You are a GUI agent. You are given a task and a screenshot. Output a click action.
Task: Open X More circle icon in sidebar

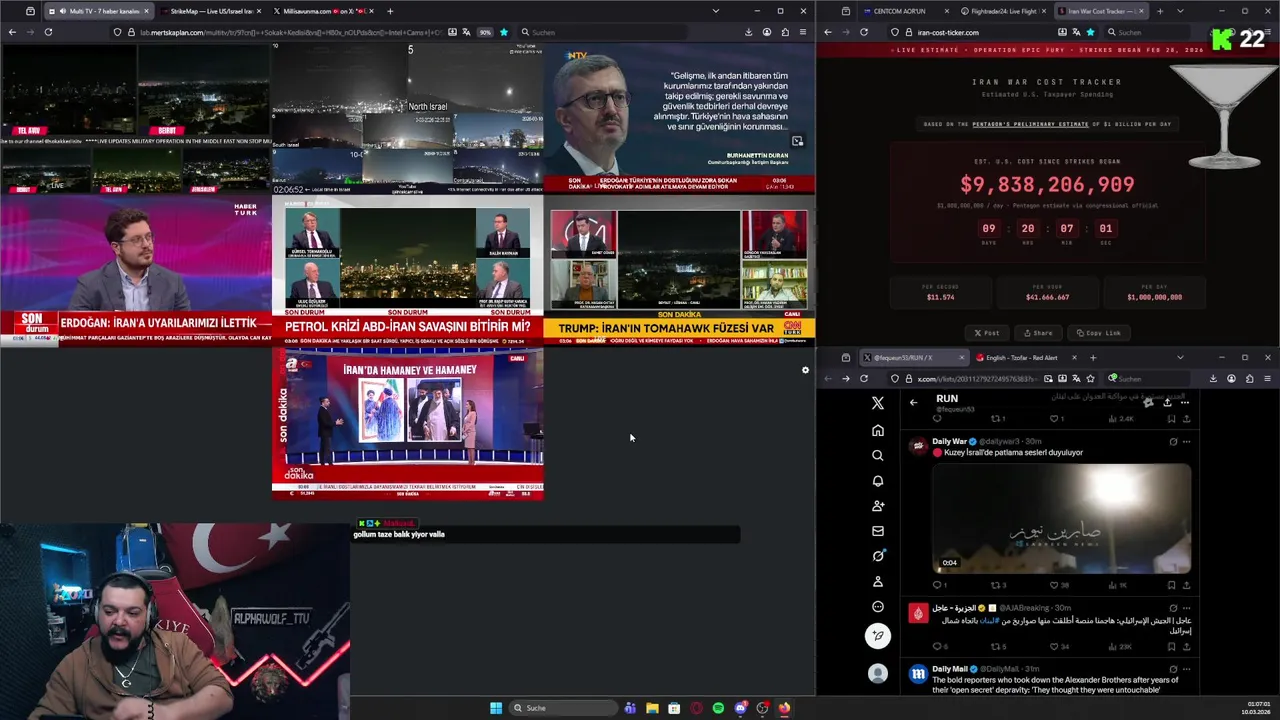(x=878, y=606)
